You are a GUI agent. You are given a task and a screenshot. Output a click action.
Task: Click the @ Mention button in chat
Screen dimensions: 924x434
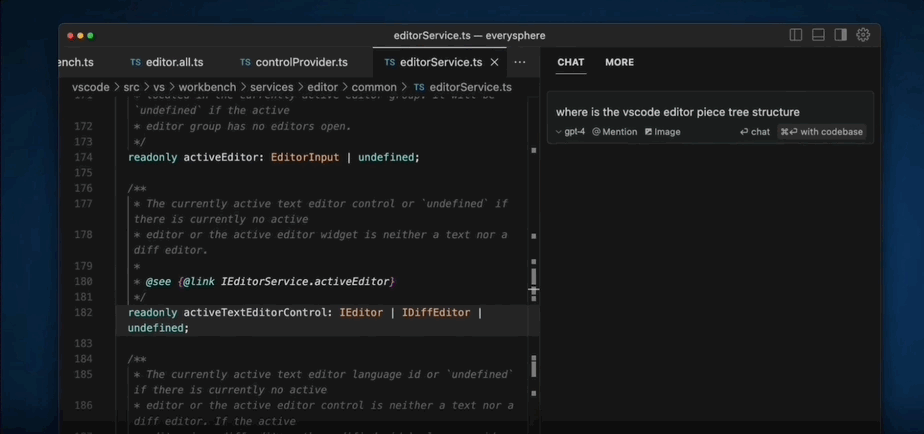tap(615, 132)
